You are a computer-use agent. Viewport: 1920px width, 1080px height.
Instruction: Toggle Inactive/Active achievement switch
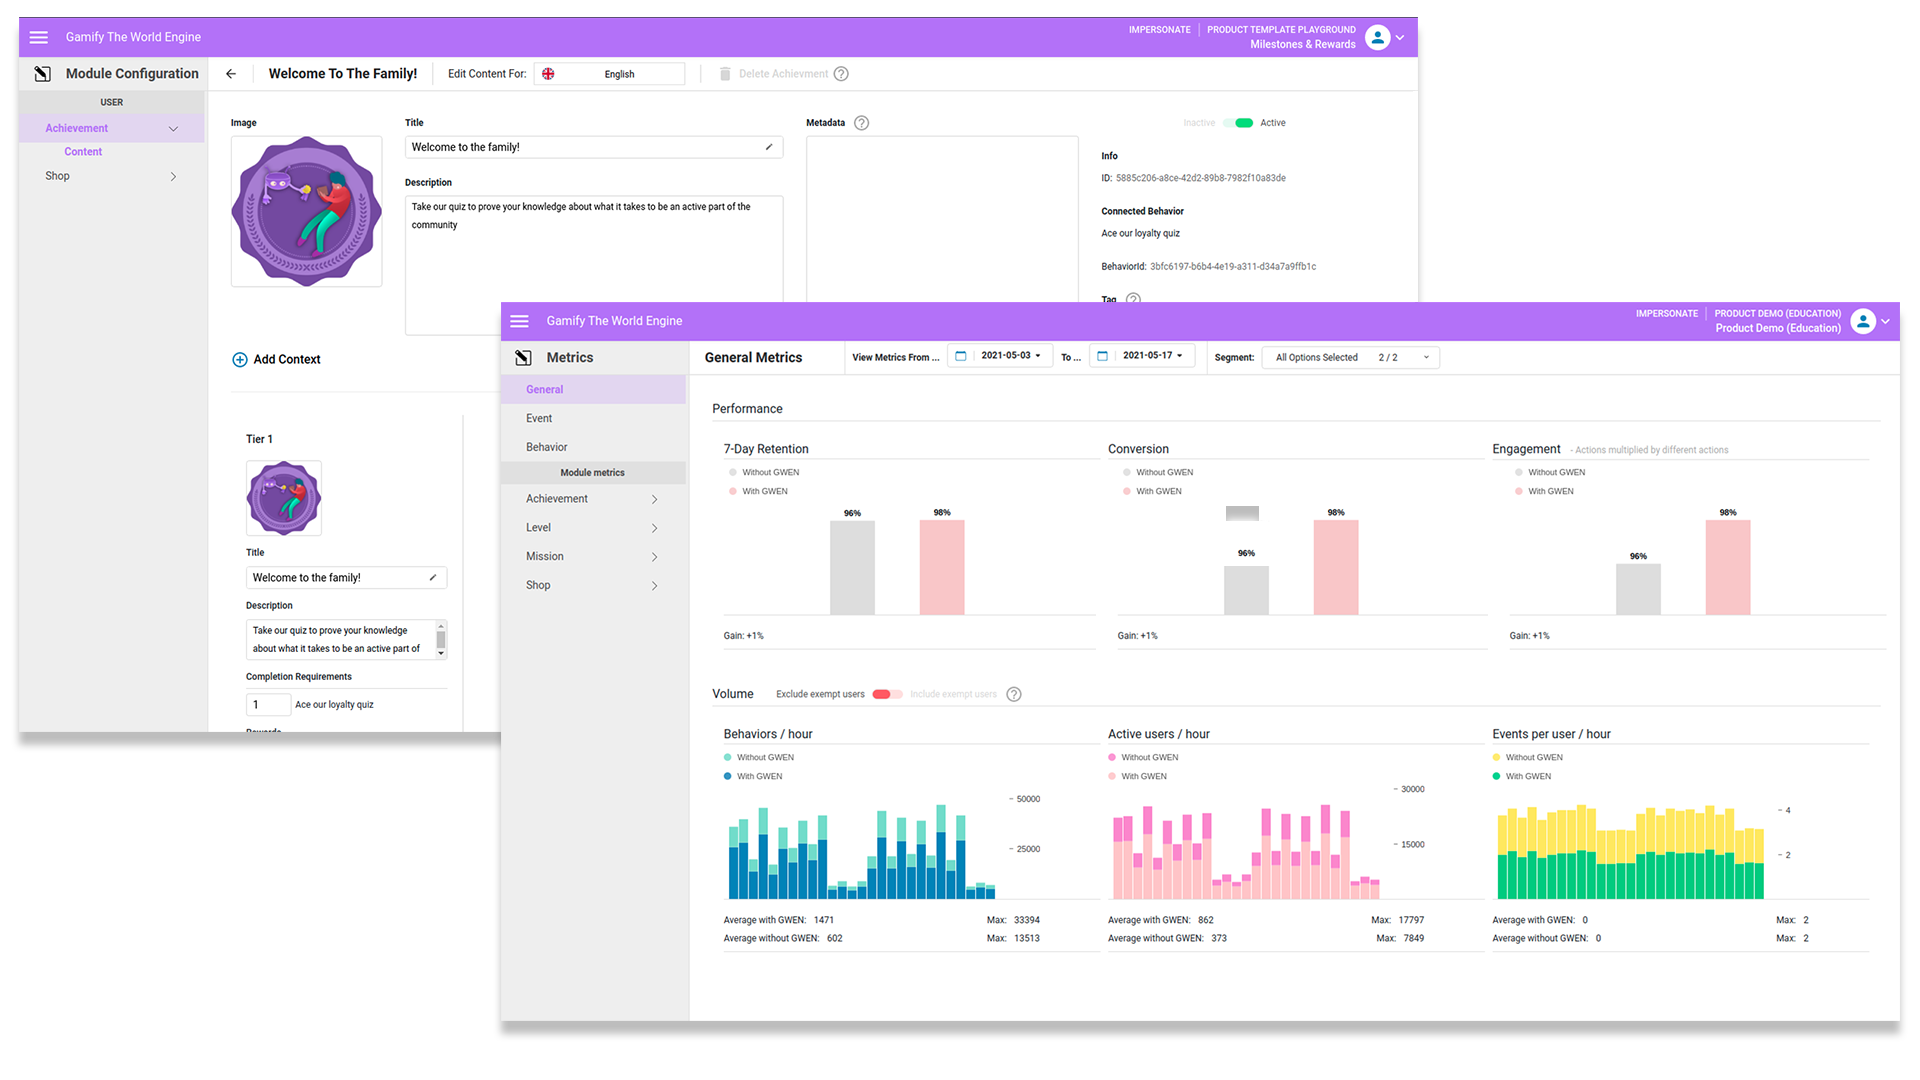click(x=1239, y=123)
